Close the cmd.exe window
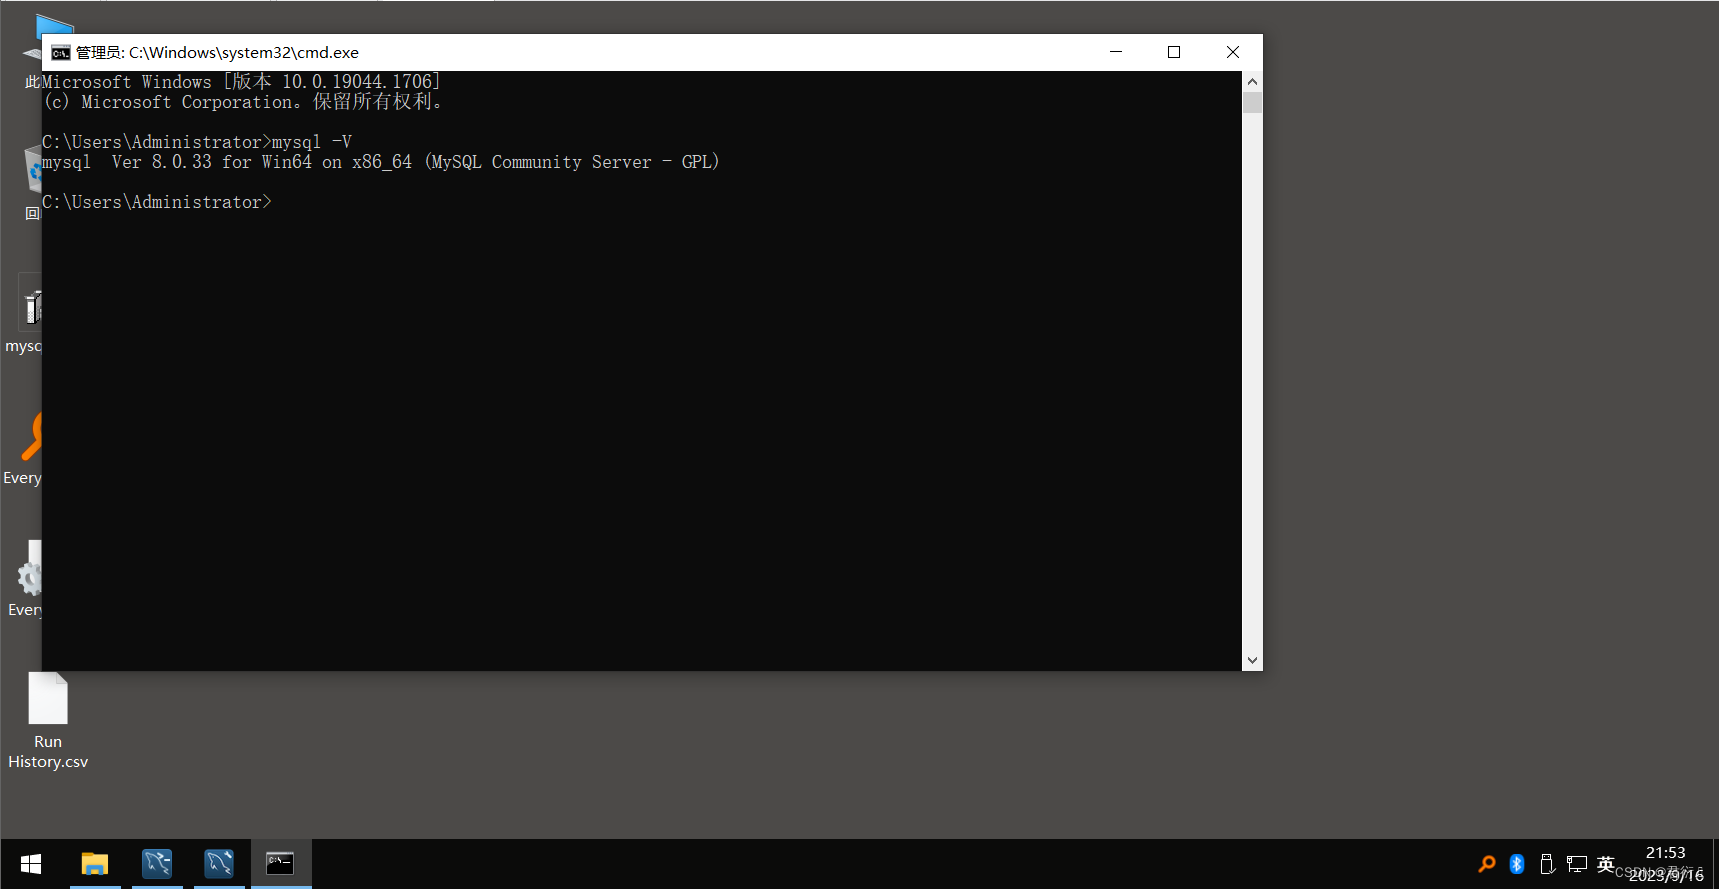 pos(1233,52)
